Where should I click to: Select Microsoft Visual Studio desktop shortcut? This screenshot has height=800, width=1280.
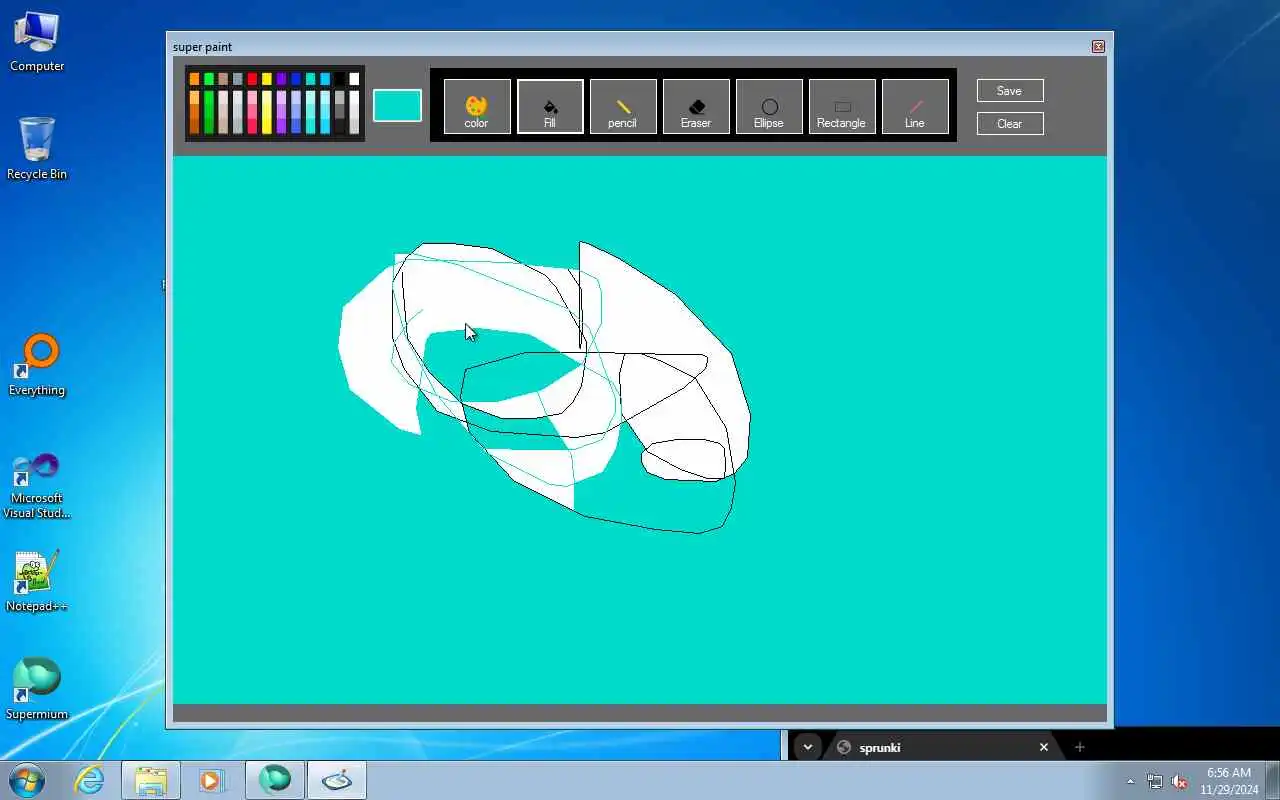pos(37,486)
